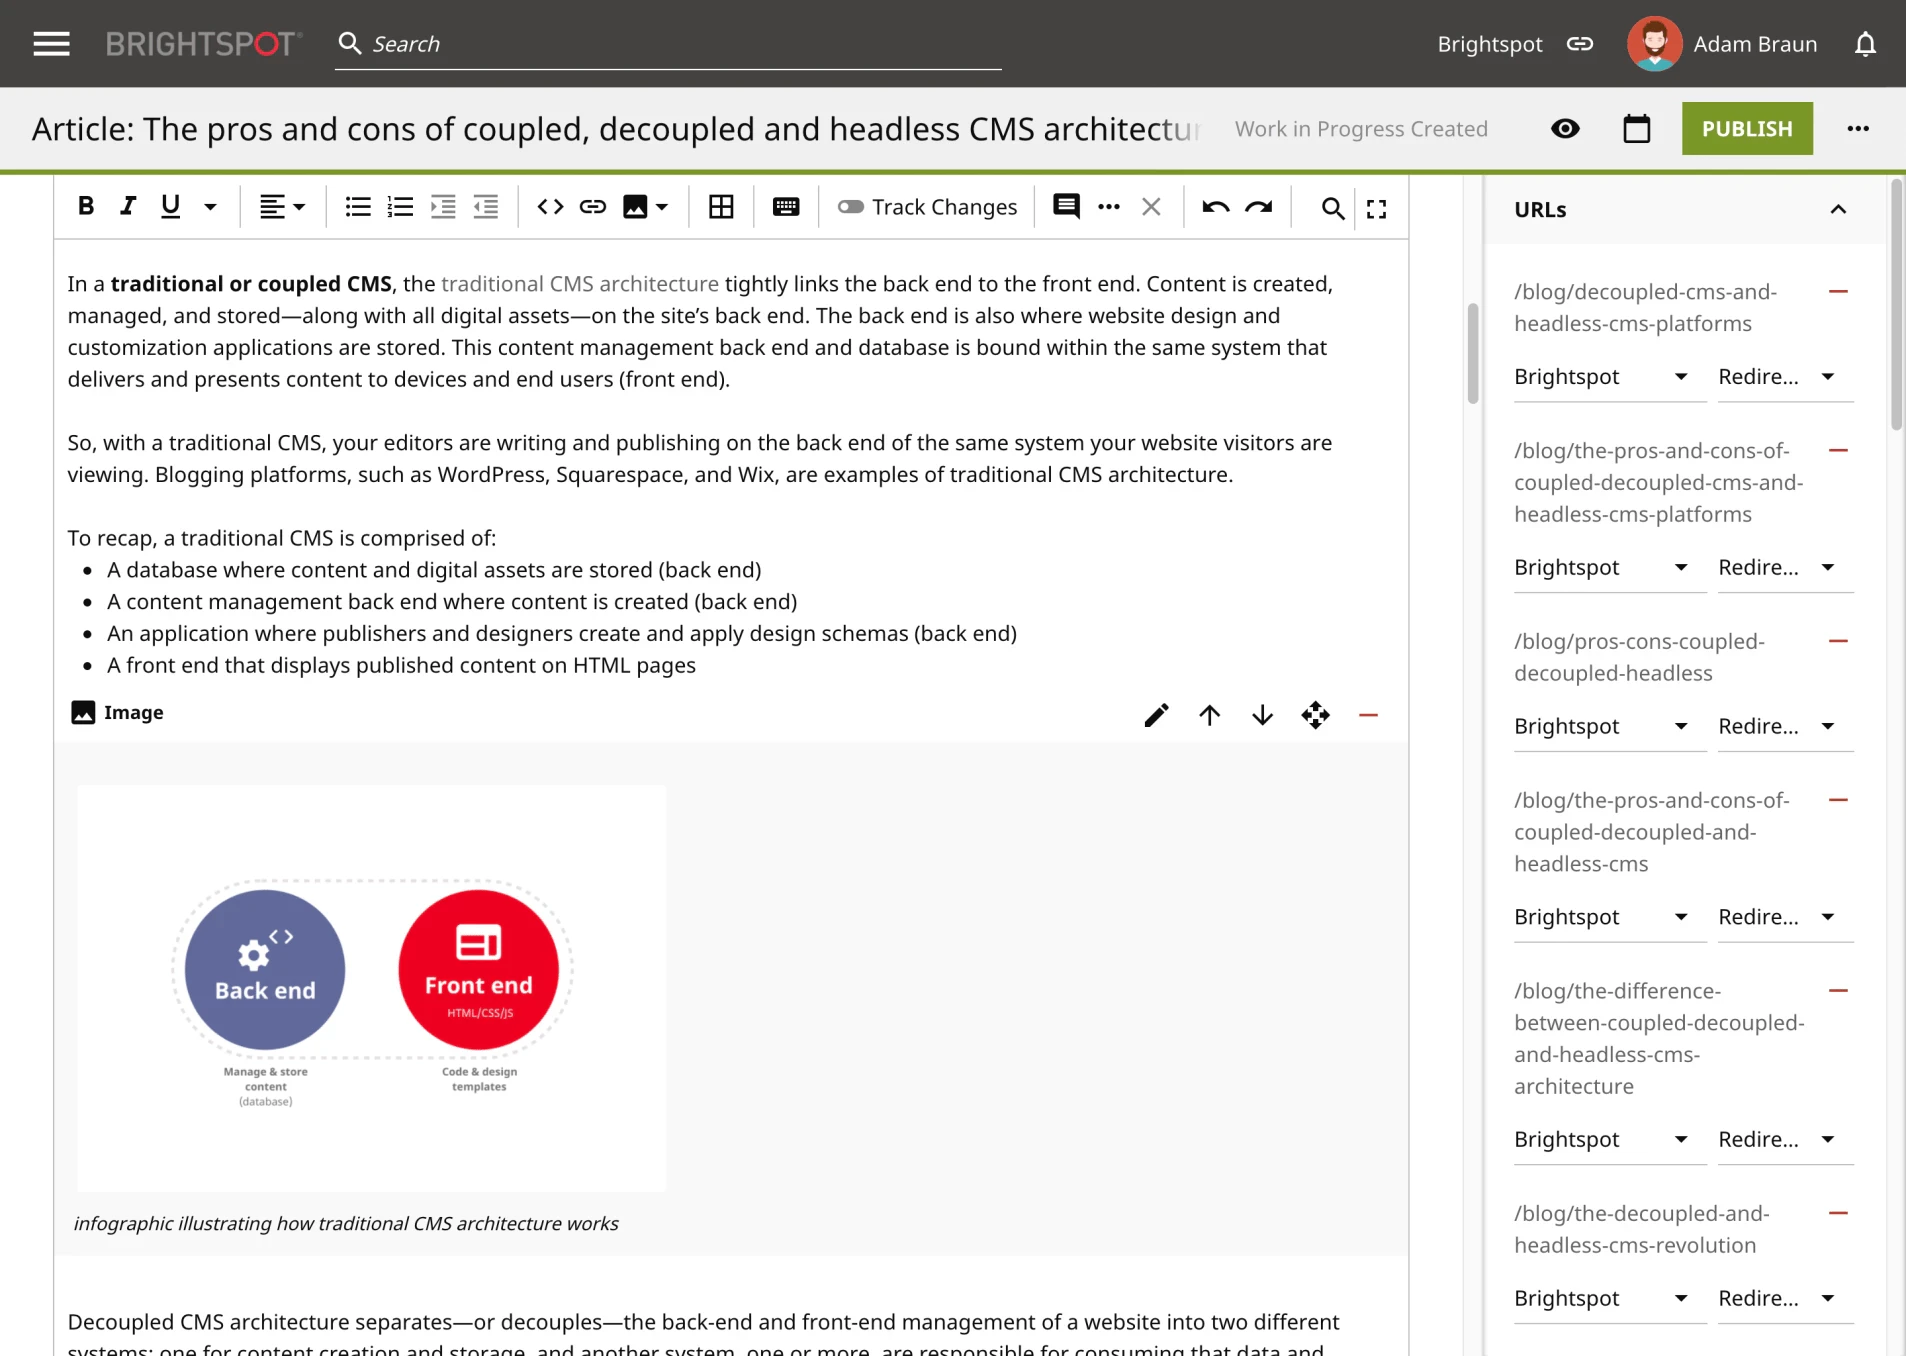1906x1356 pixels.
Task: Open find and replace in editor
Action: 1331,207
